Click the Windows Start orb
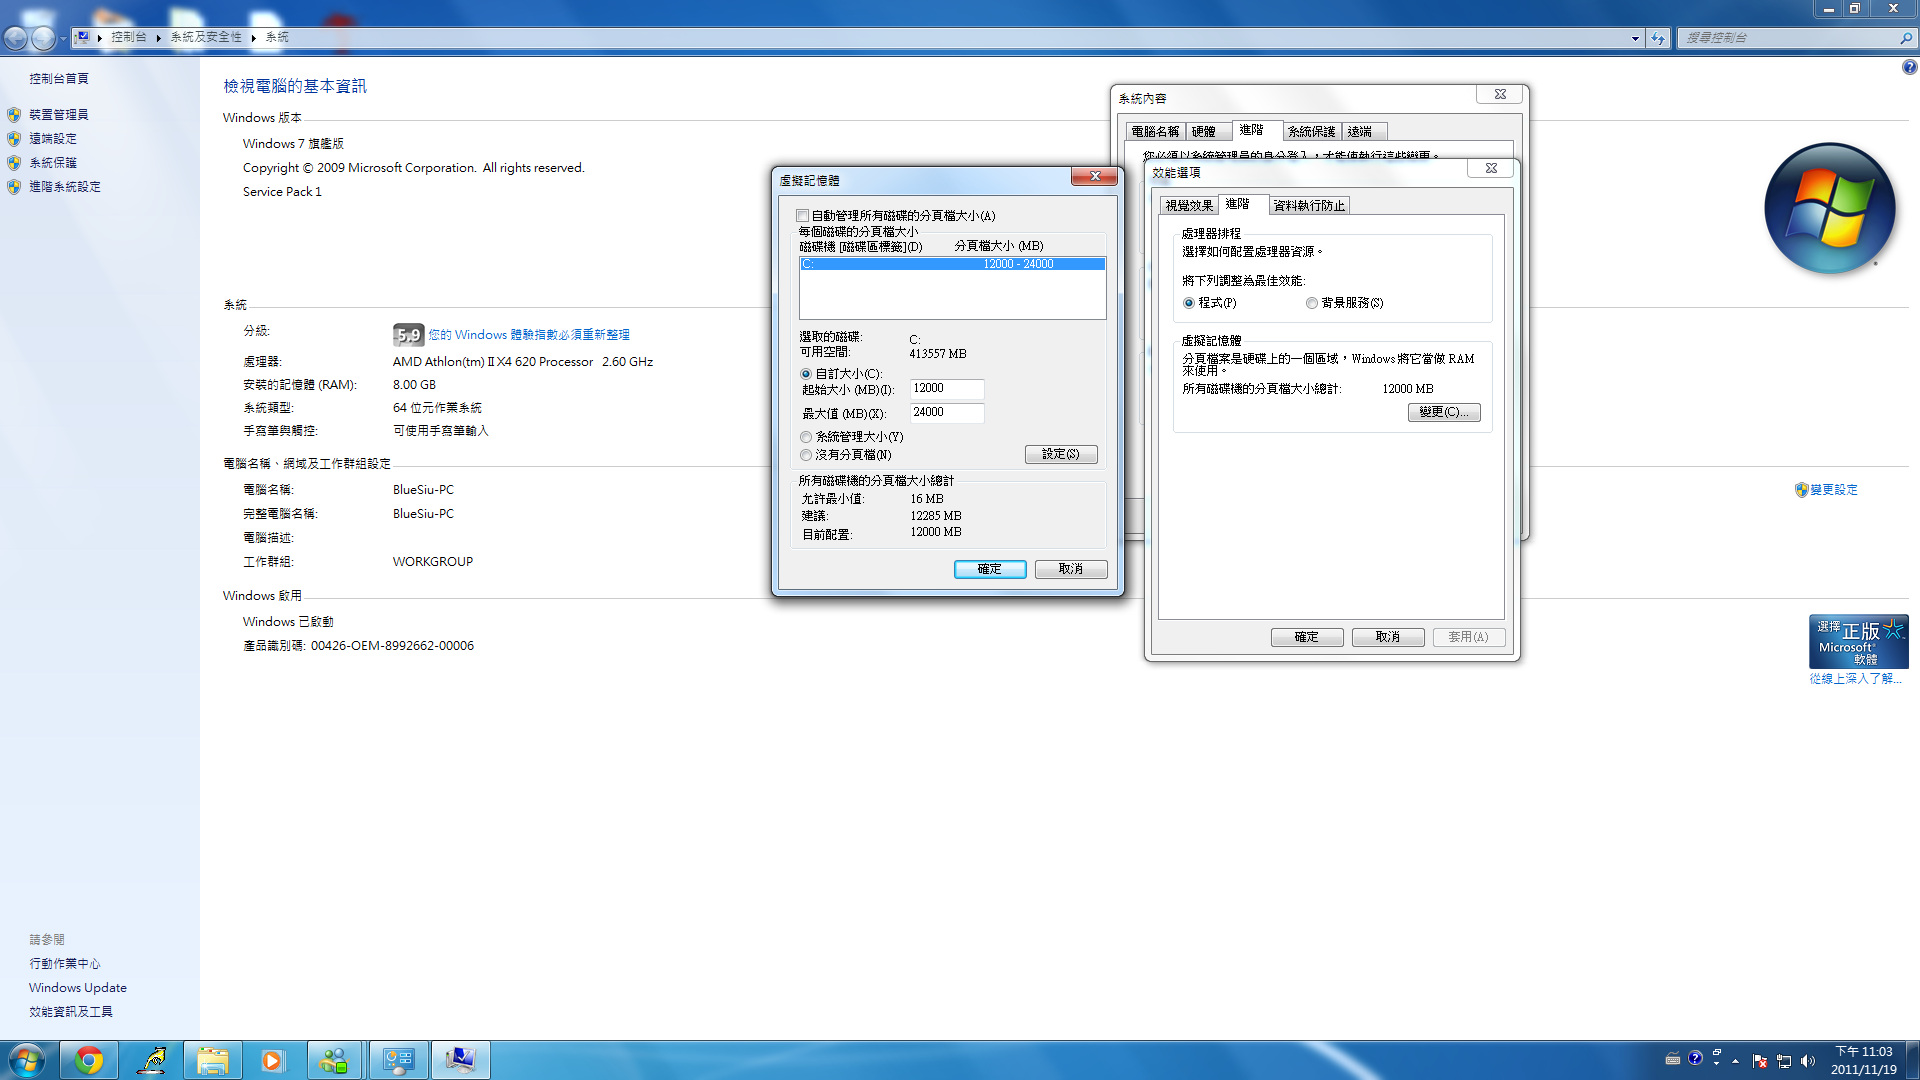The height and width of the screenshot is (1080, 1920). (x=27, y=1060)
